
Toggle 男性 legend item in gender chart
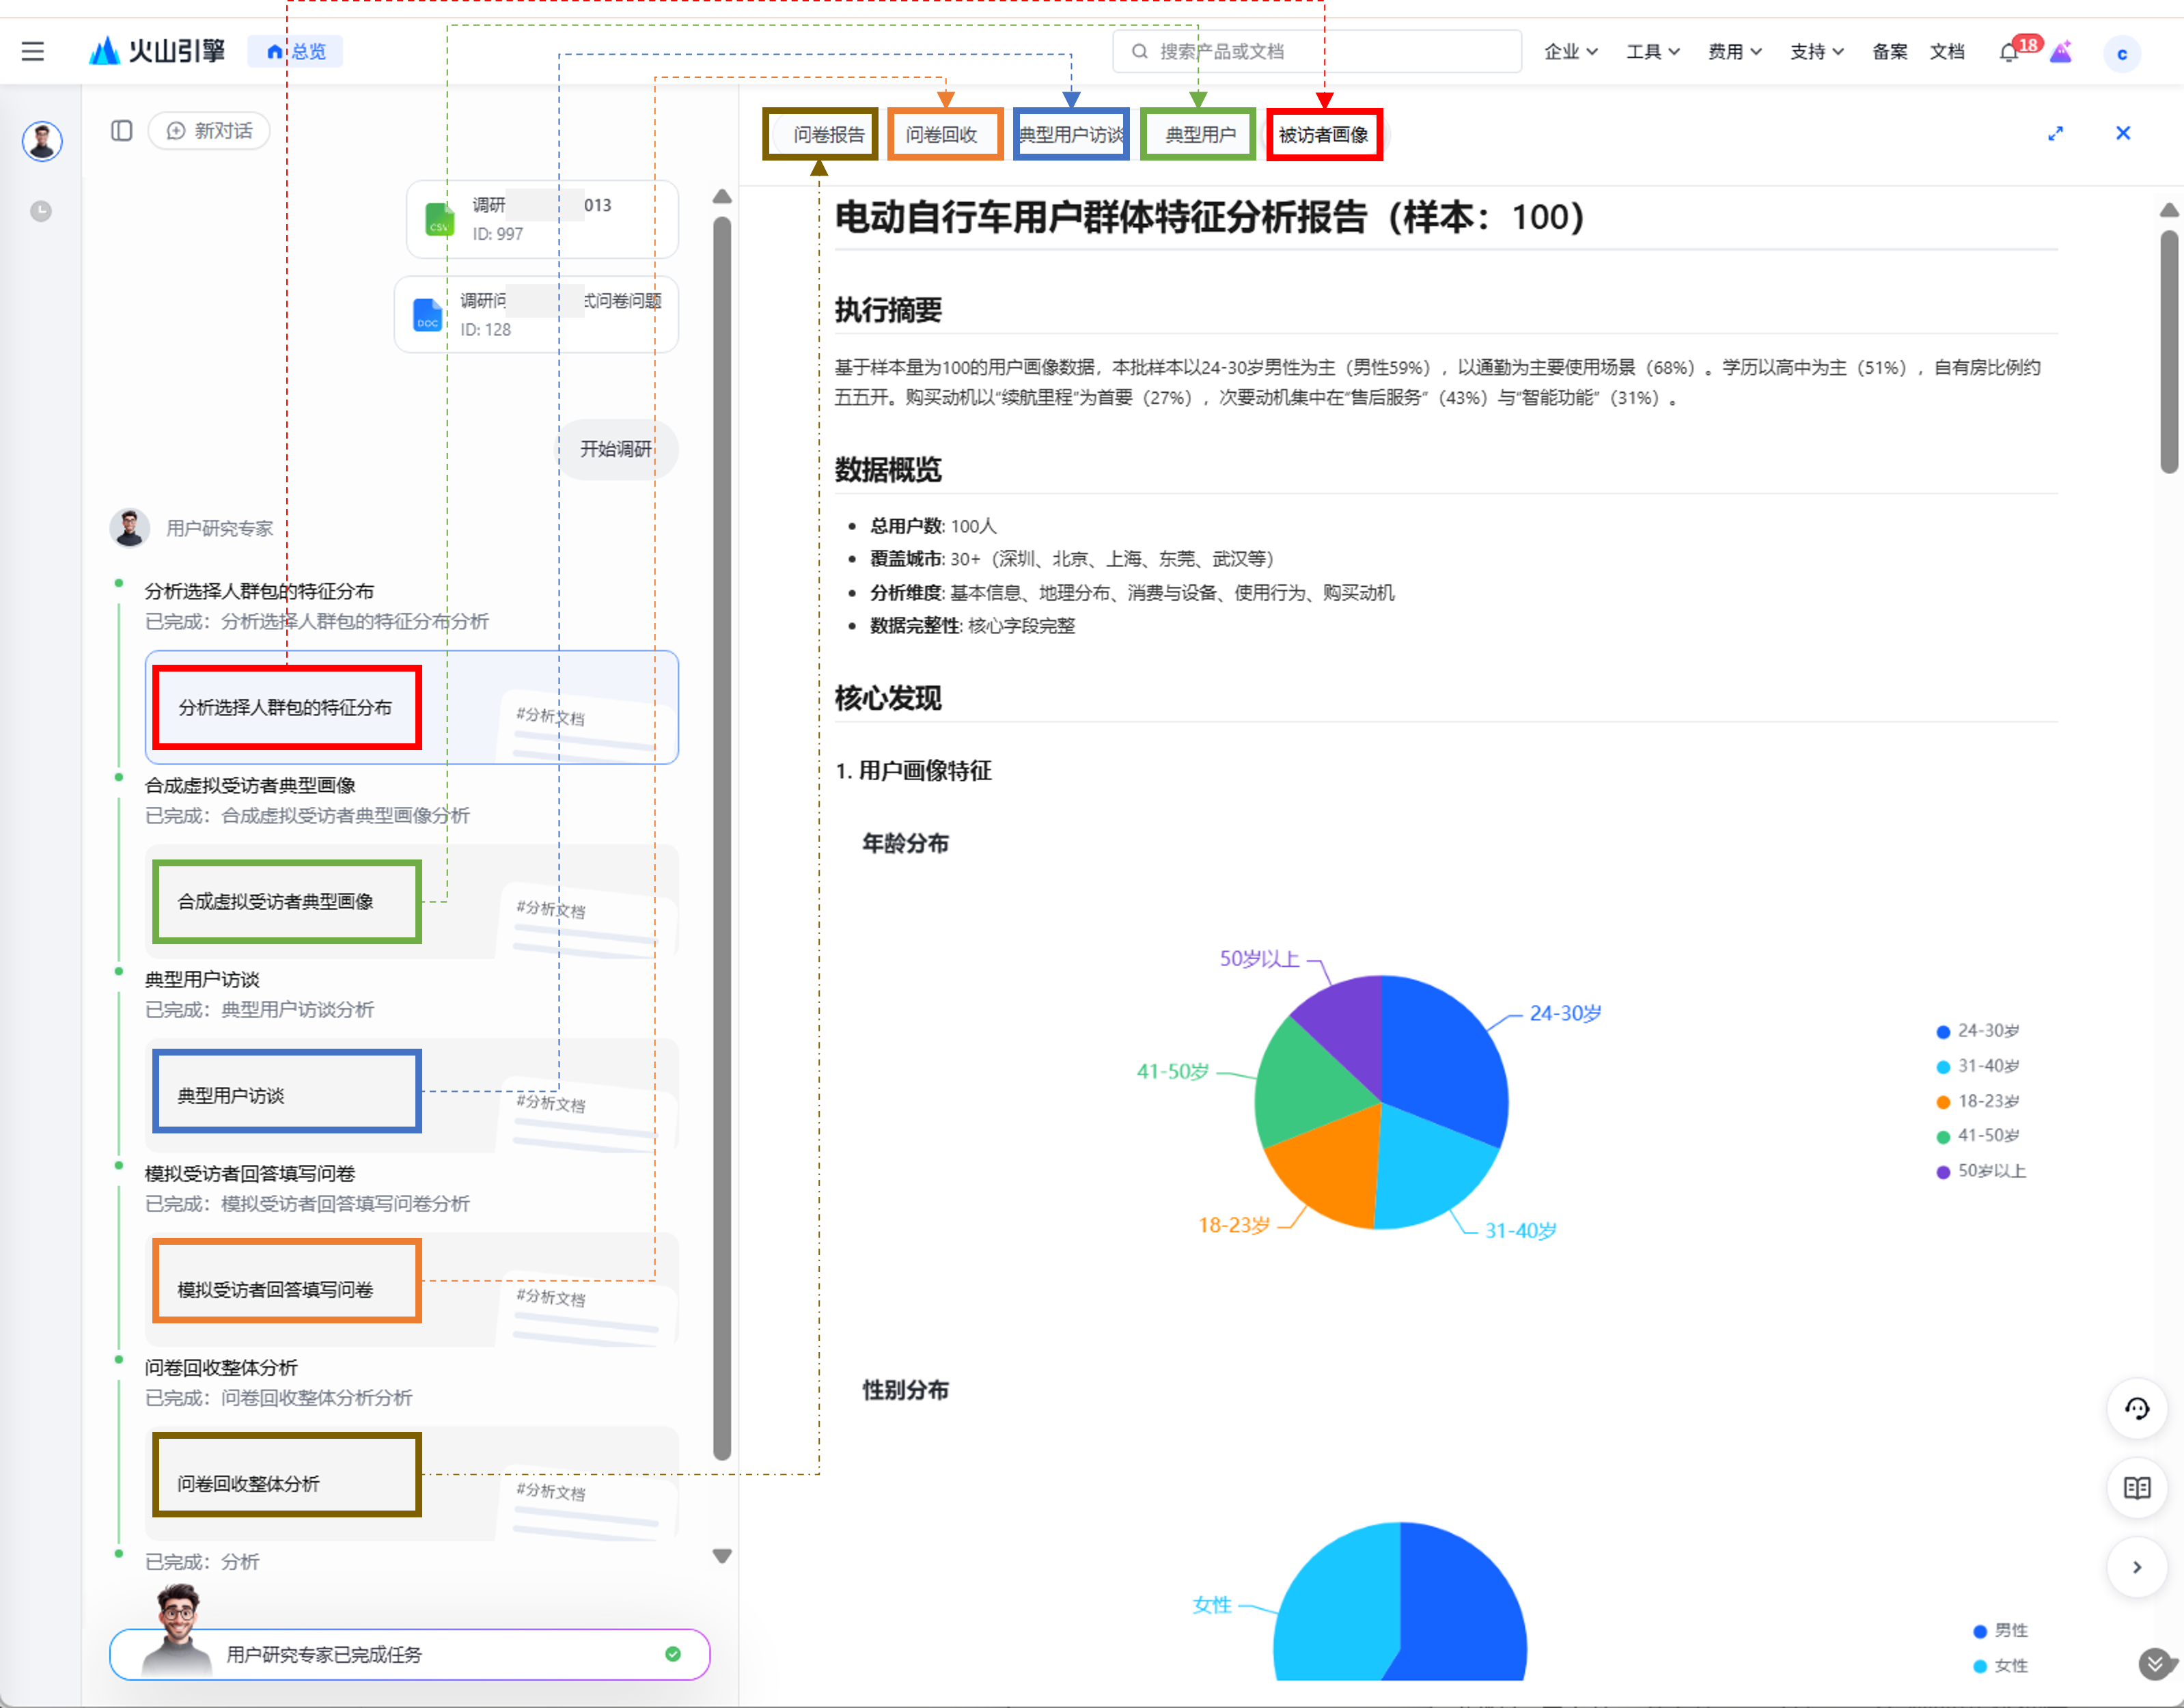tap(2000, 1631)
